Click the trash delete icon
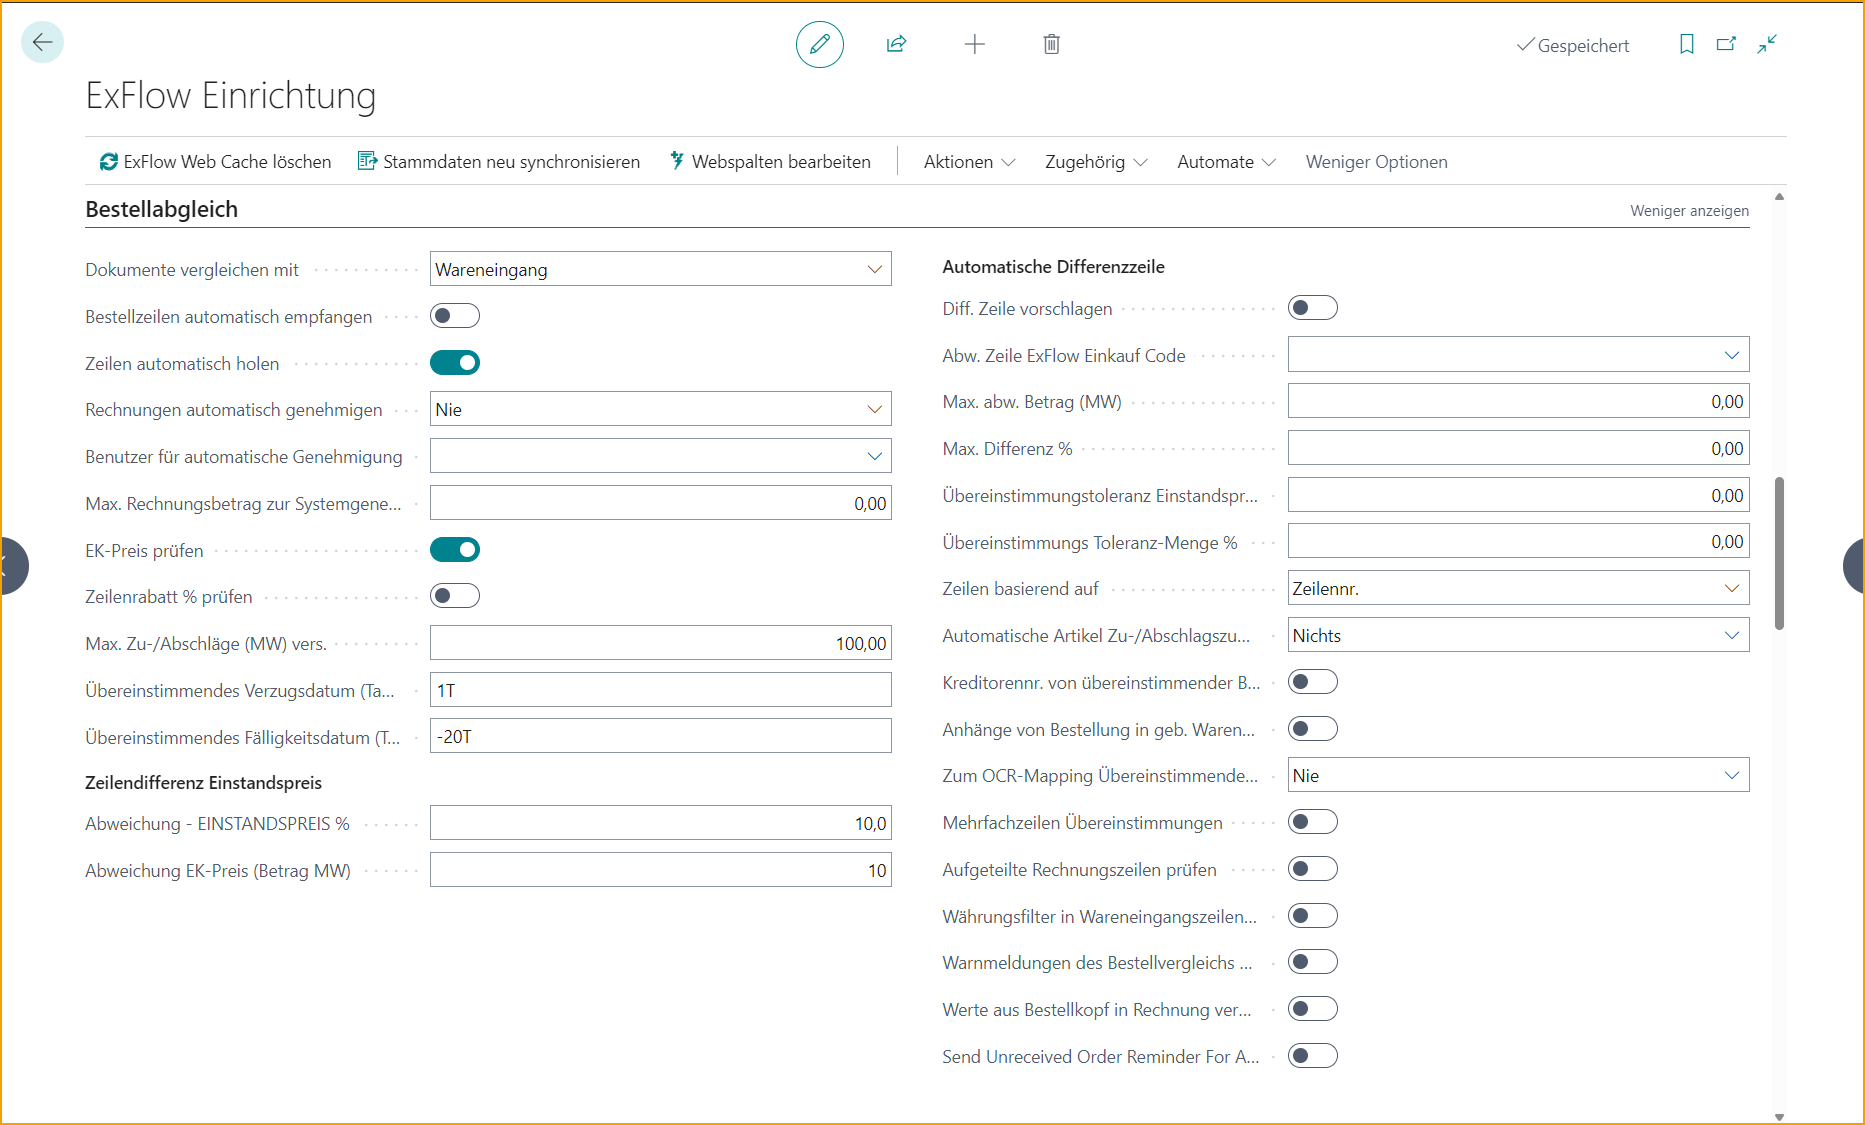The width and height of the screenshot is (1865, 1125). click(1052, 44)
